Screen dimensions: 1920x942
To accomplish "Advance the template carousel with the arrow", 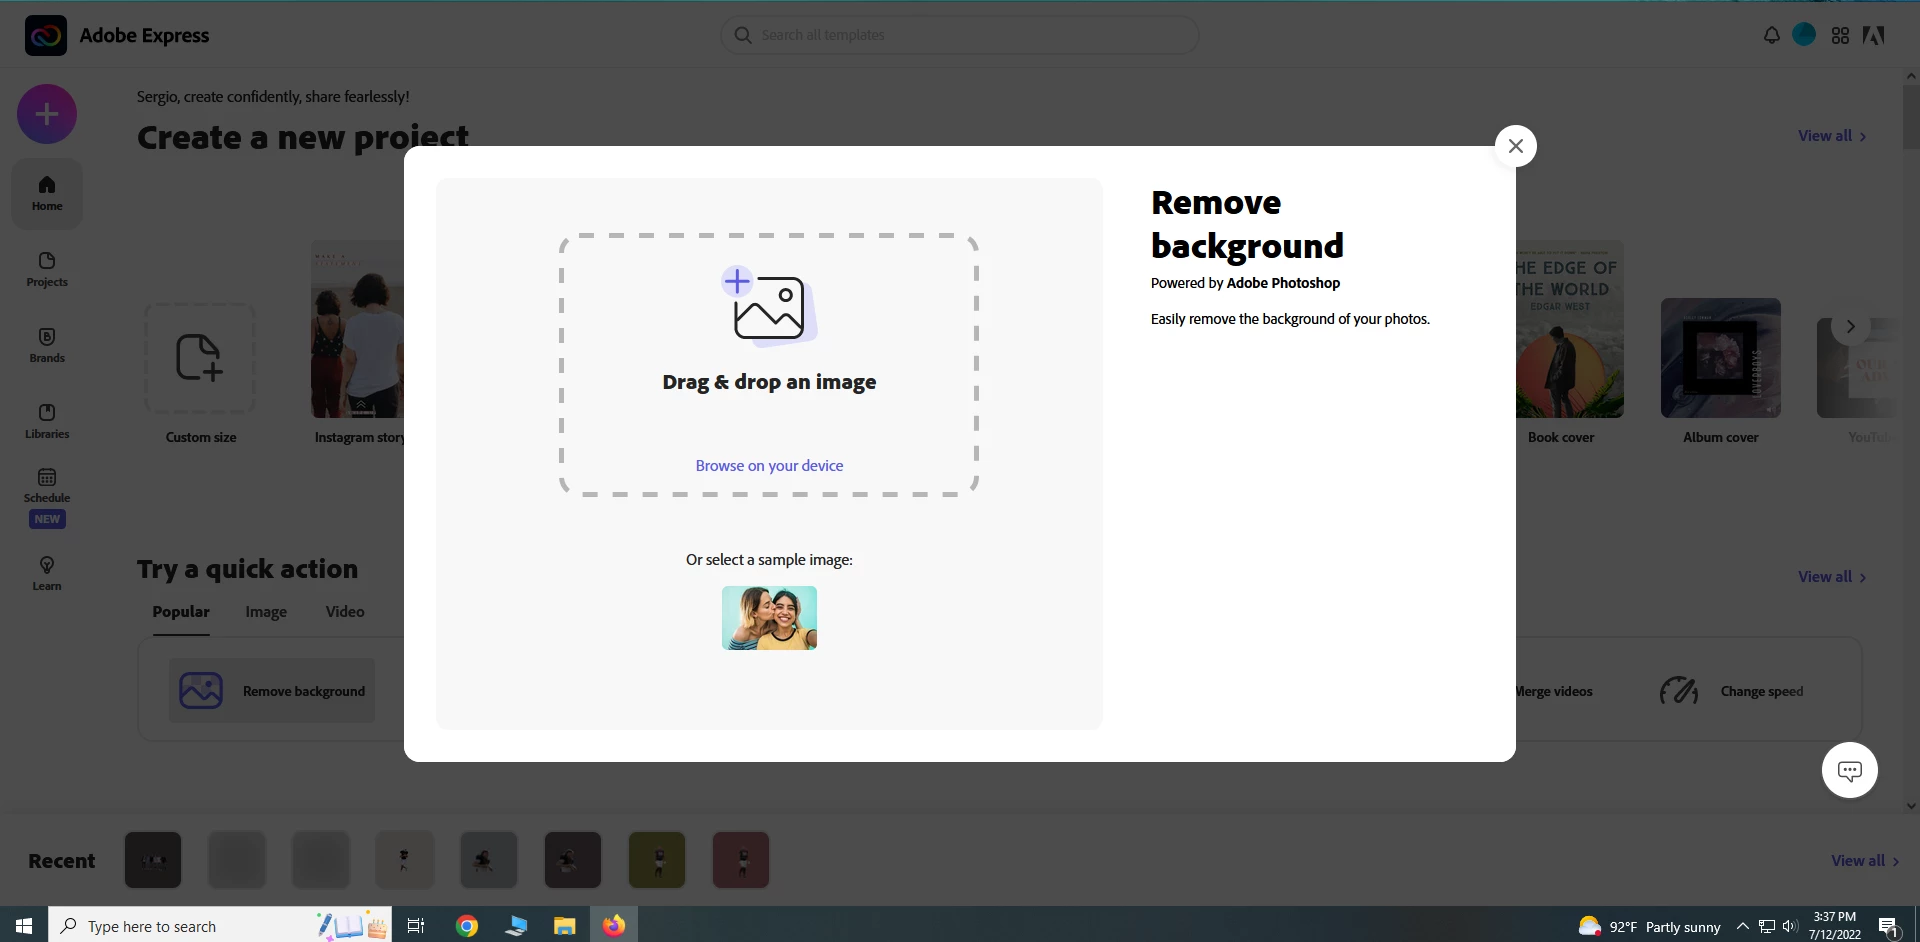I will point(1850,327).
